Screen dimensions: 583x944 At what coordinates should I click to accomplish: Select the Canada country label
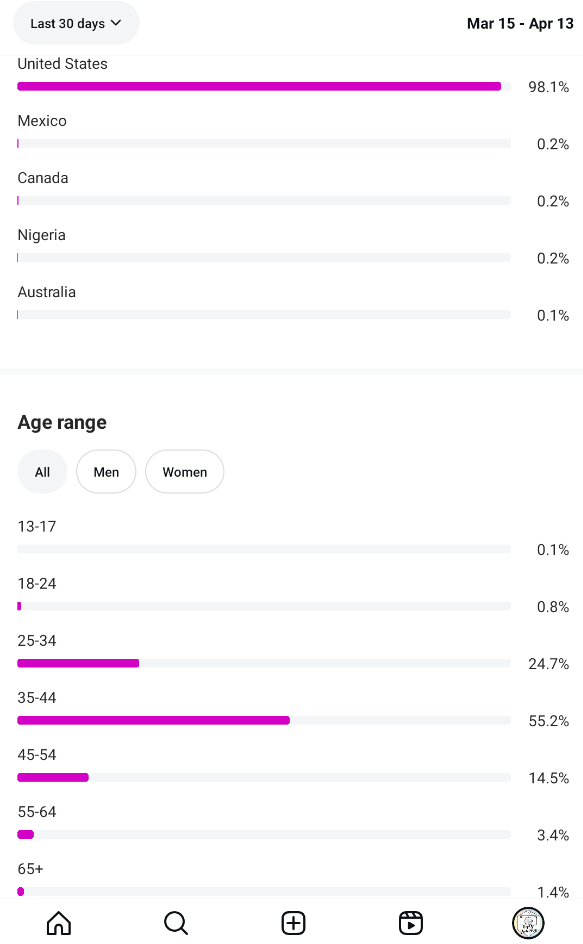(x=43, y=178)
